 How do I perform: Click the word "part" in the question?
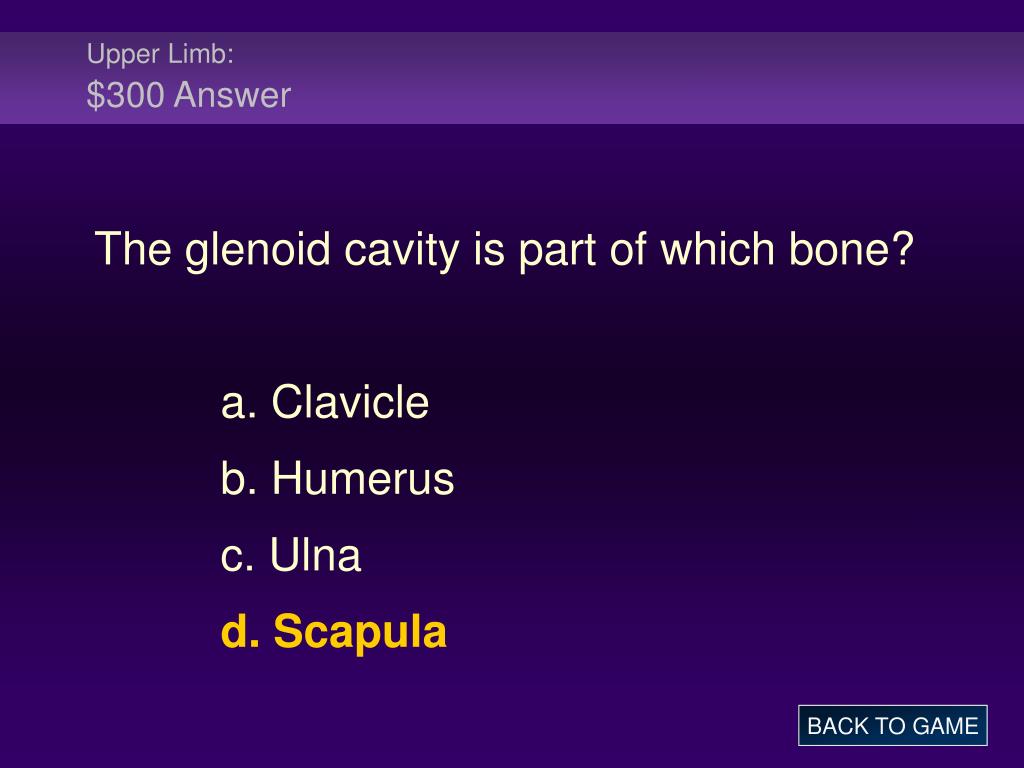tap(557, 251)
